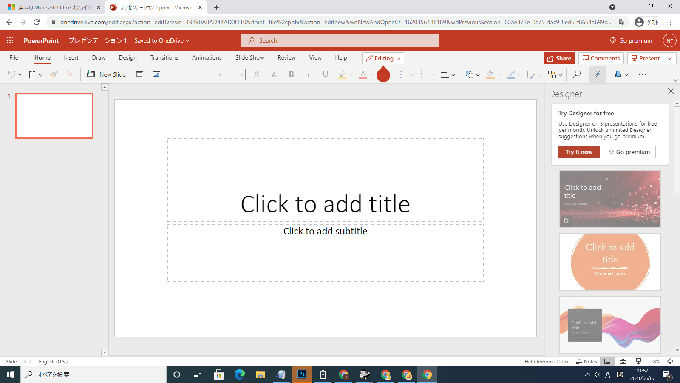This screenshot has height=383, width=680.
Task: Click the numbered list icon
Action: (x=422, y=75)
